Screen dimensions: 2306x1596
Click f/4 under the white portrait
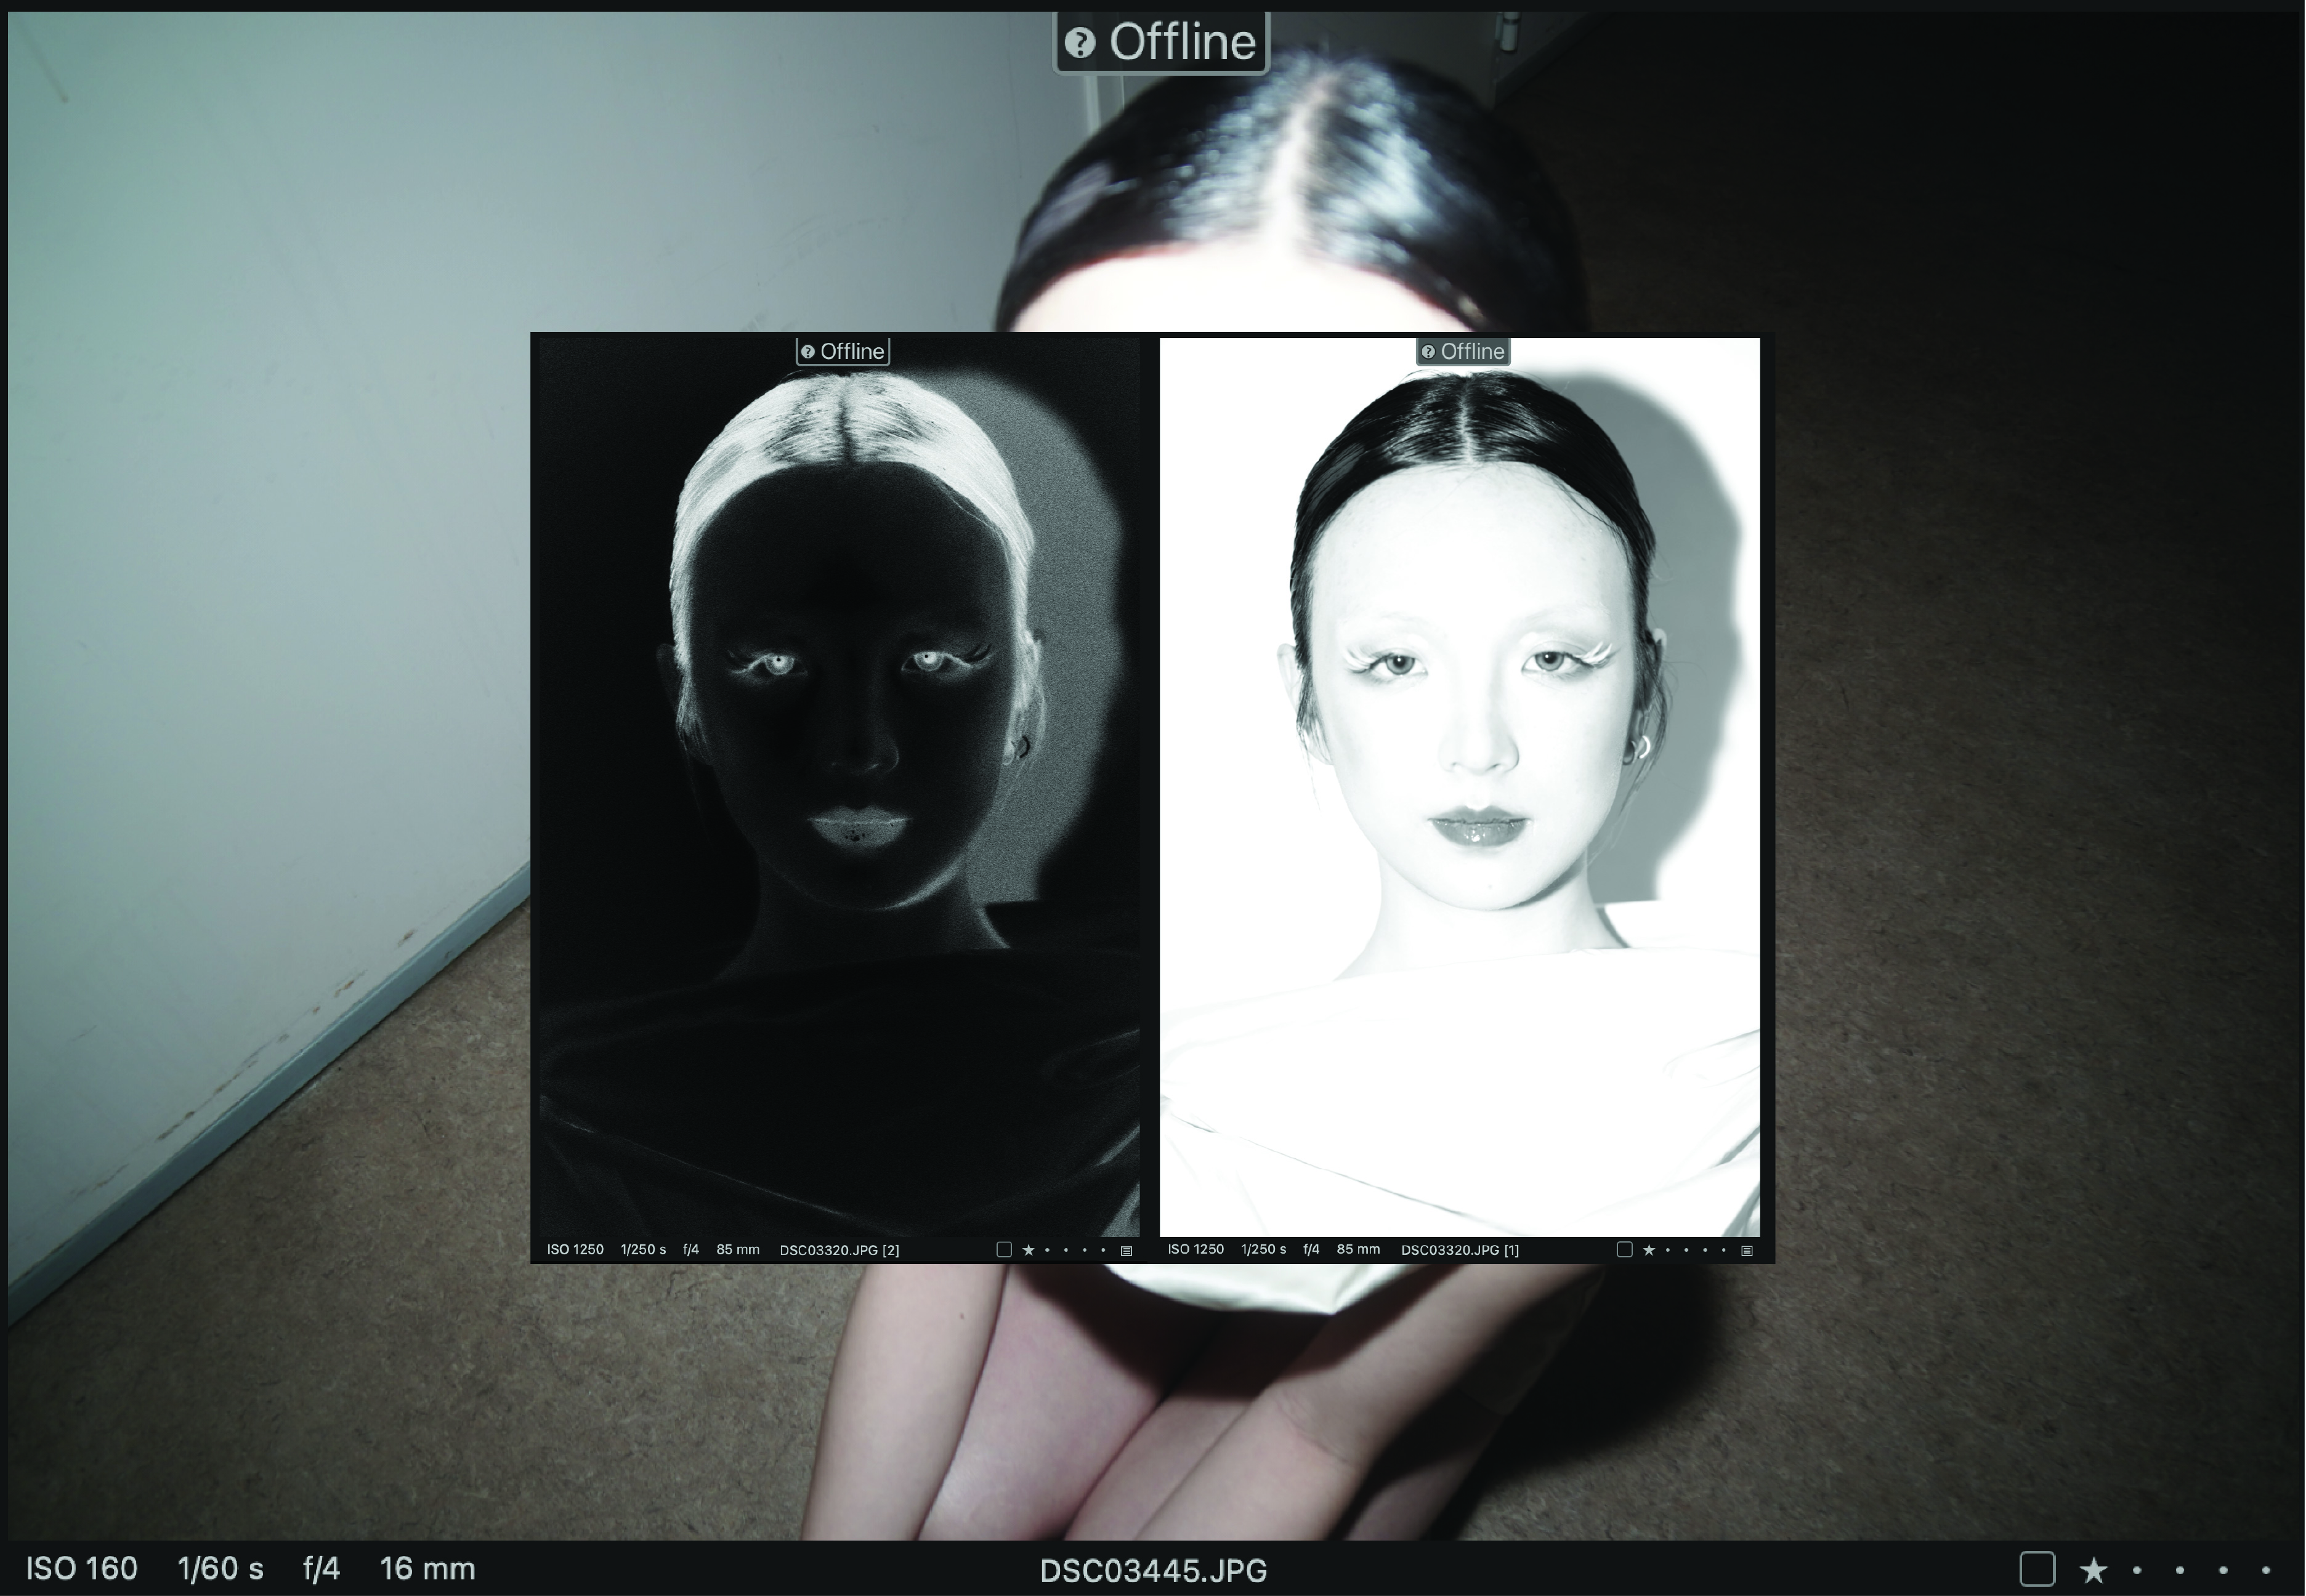(1312, 1250)
